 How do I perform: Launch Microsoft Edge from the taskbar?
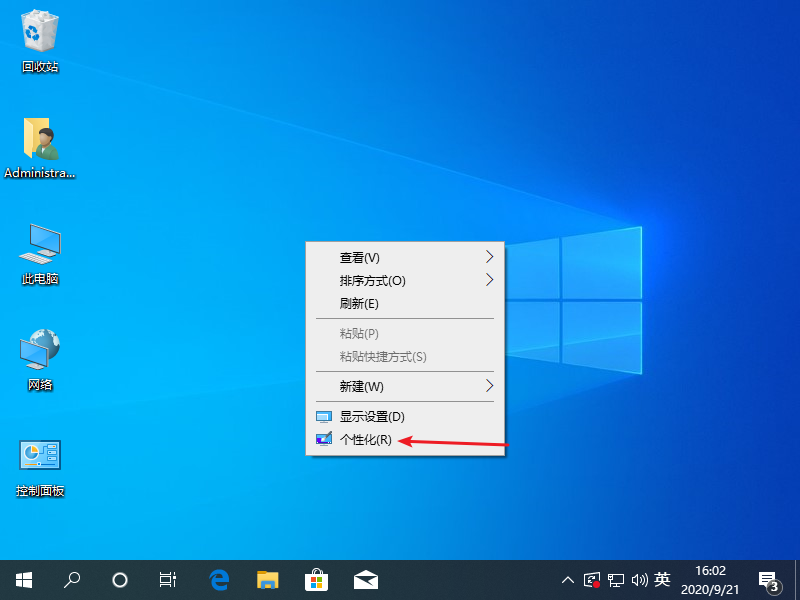219,579
